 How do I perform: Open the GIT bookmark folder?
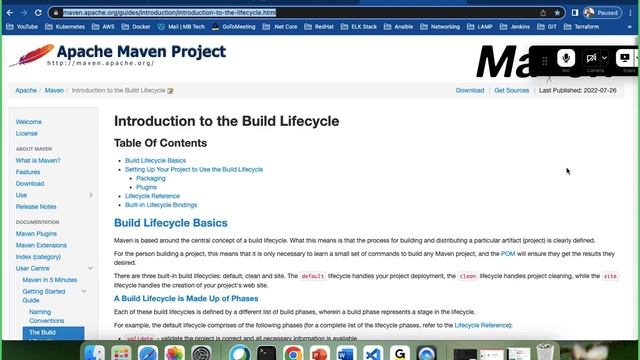[x=547, y=27]
